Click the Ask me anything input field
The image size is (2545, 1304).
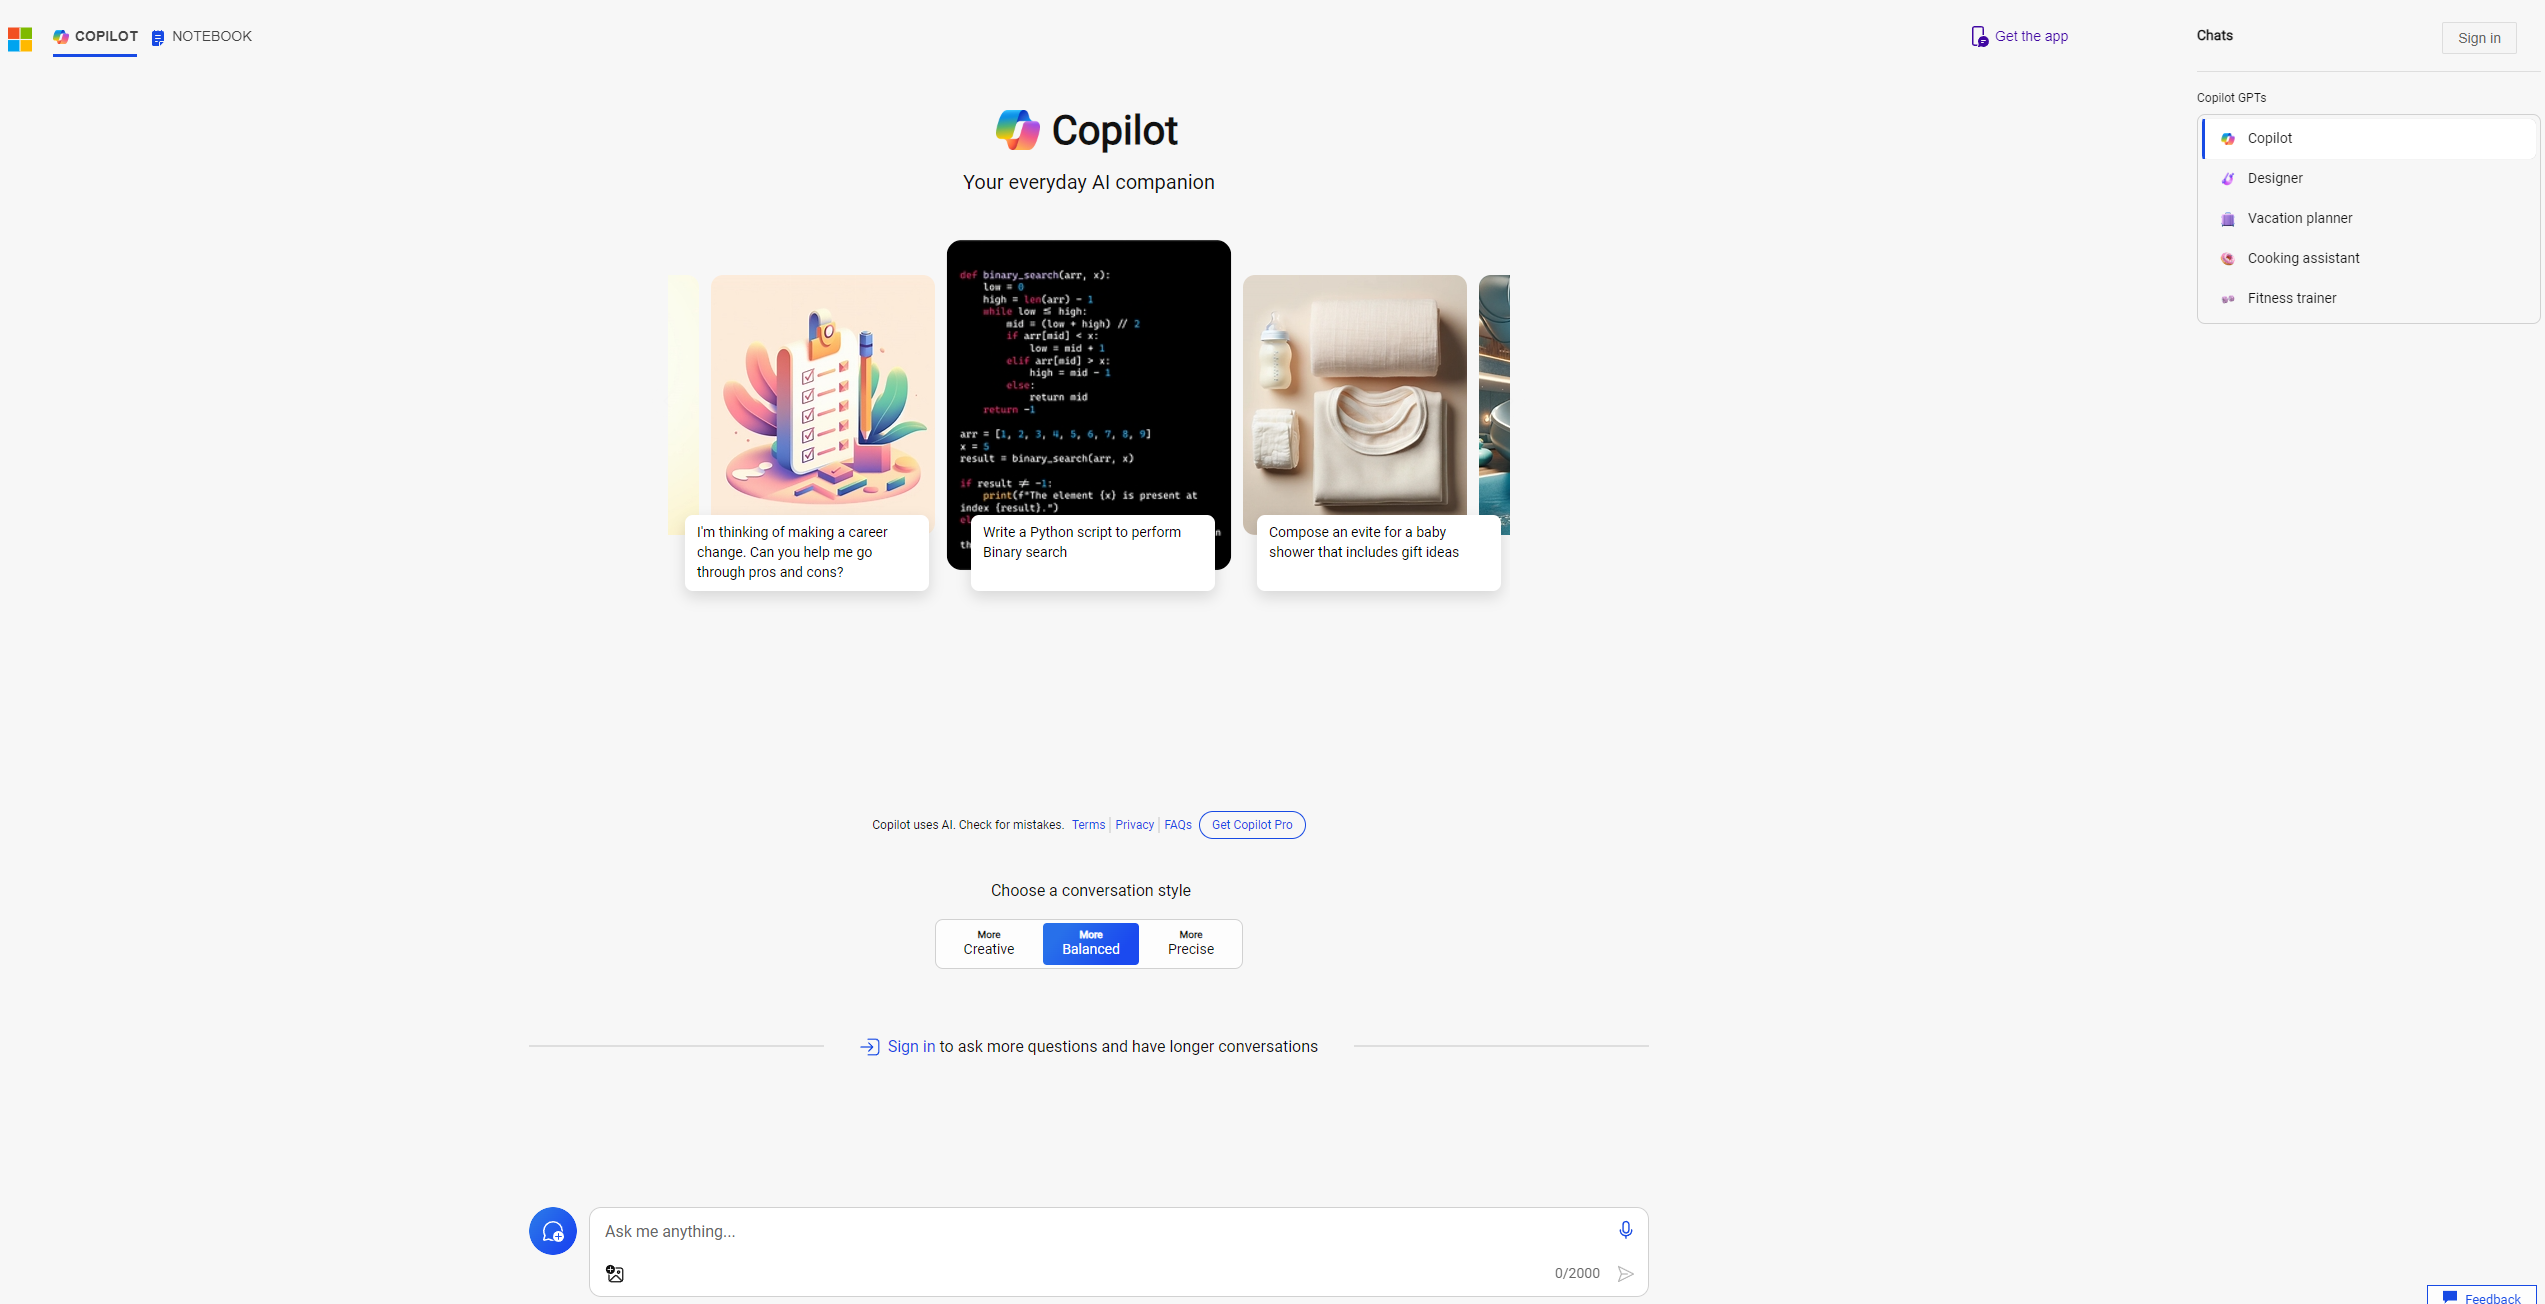1119,1231
